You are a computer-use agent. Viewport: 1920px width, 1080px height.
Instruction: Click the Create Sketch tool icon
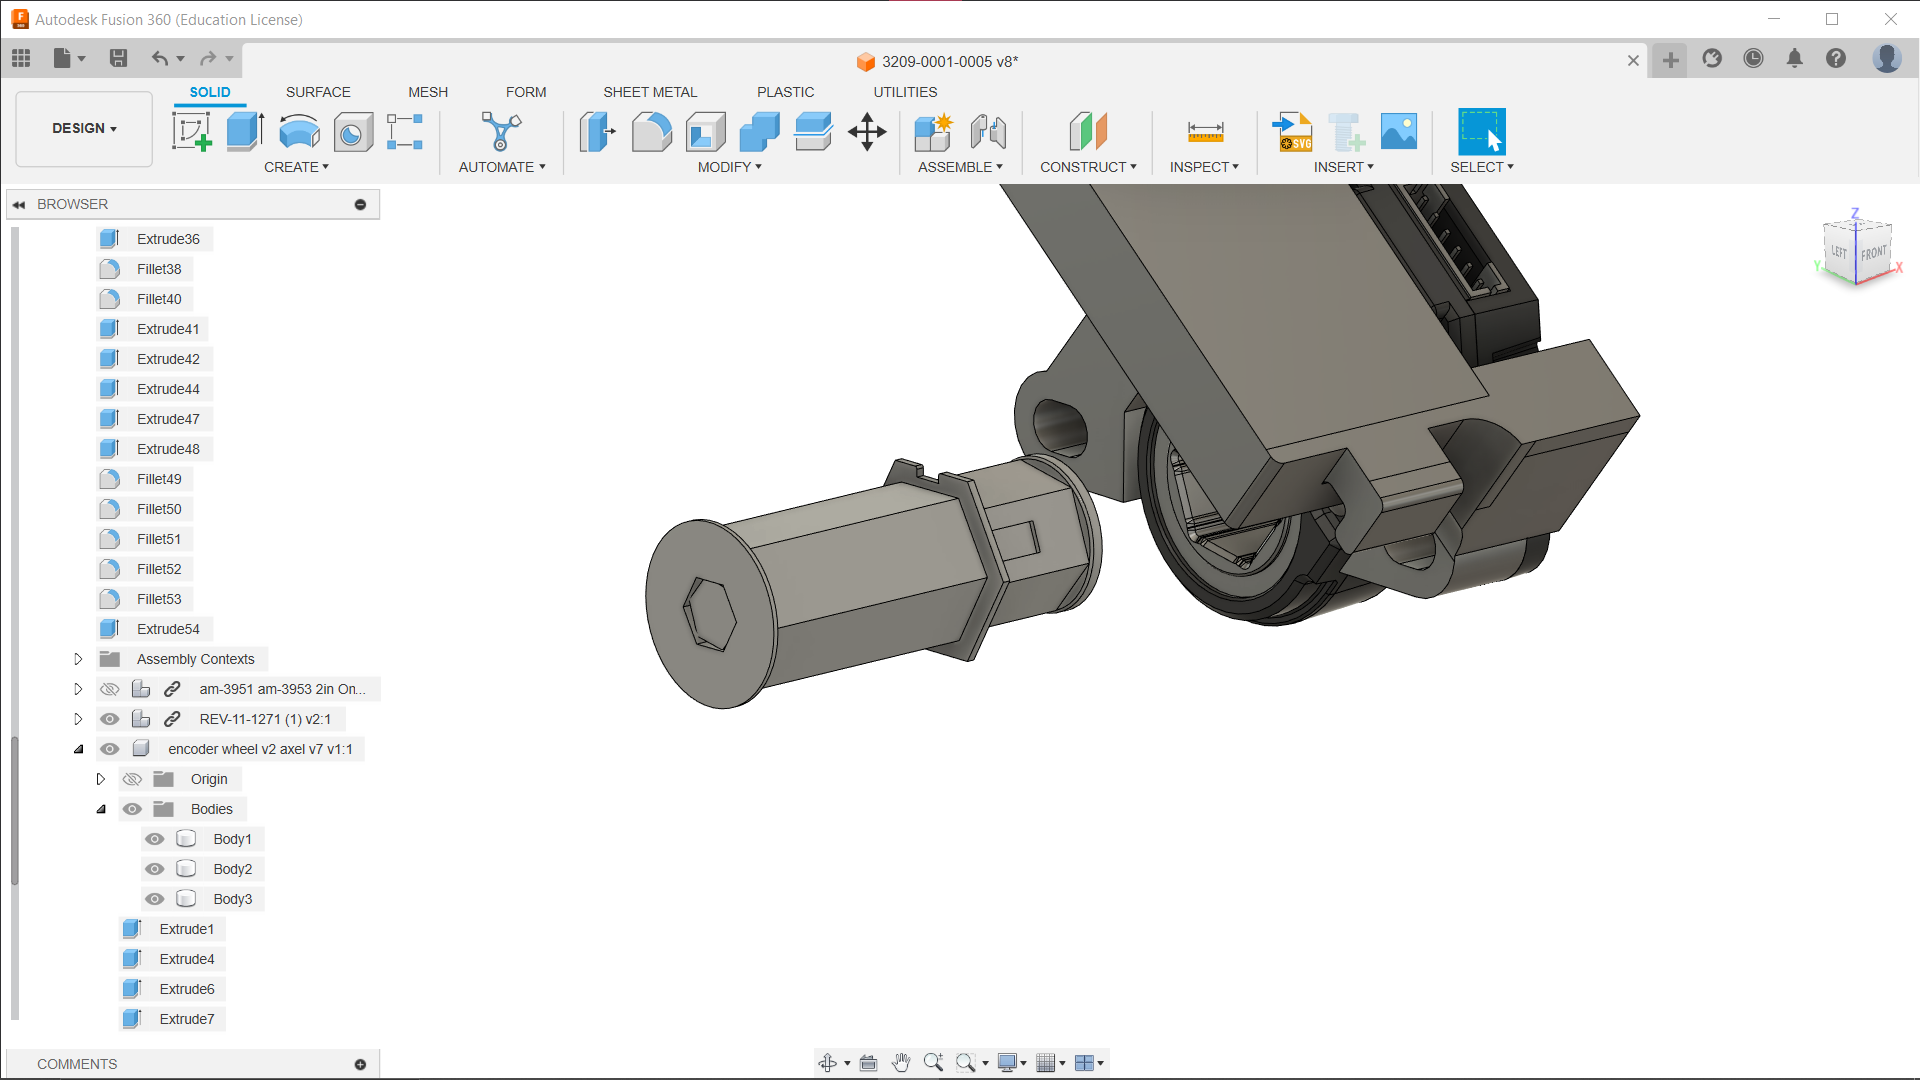(191, 131)
